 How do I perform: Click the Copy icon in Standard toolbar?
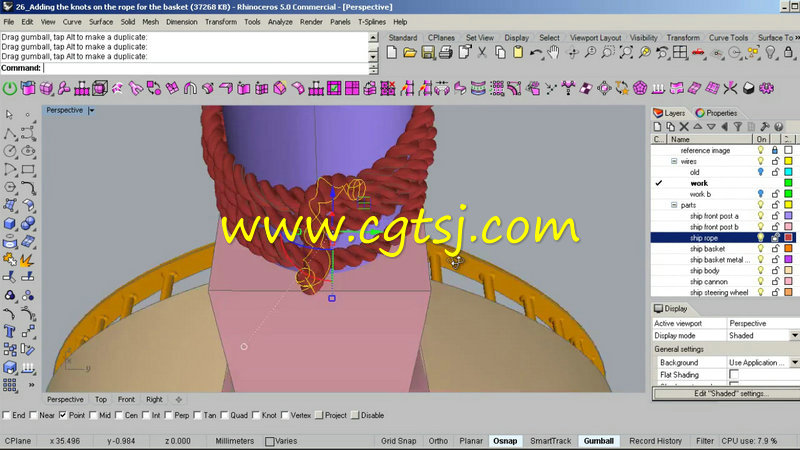[x=501, y=53]
